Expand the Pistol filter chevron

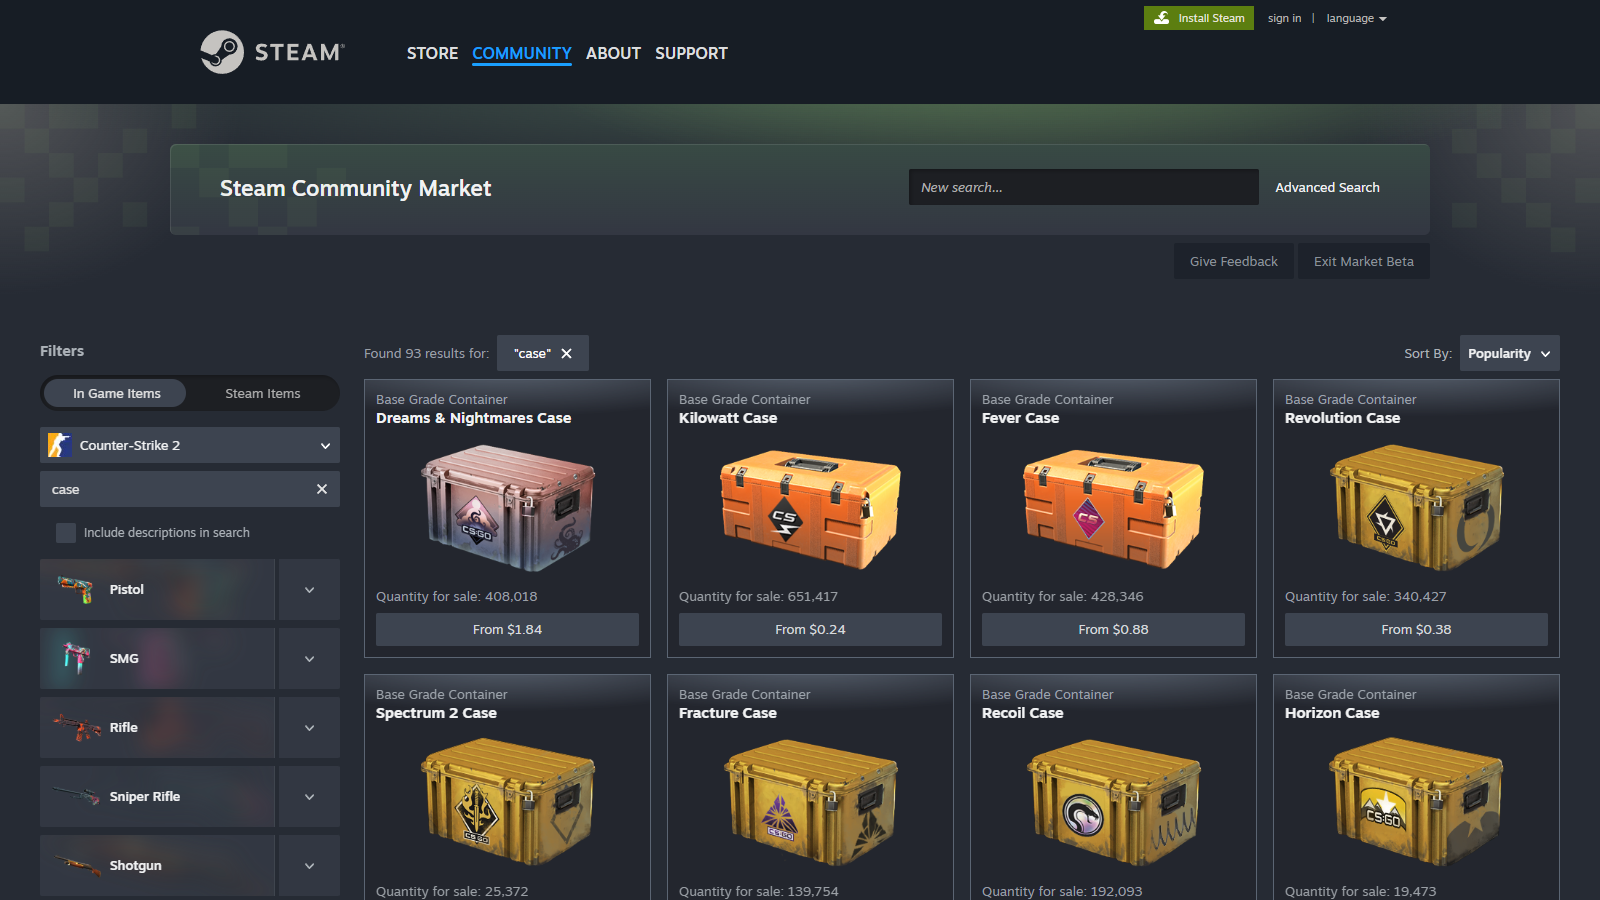[309, 589]
